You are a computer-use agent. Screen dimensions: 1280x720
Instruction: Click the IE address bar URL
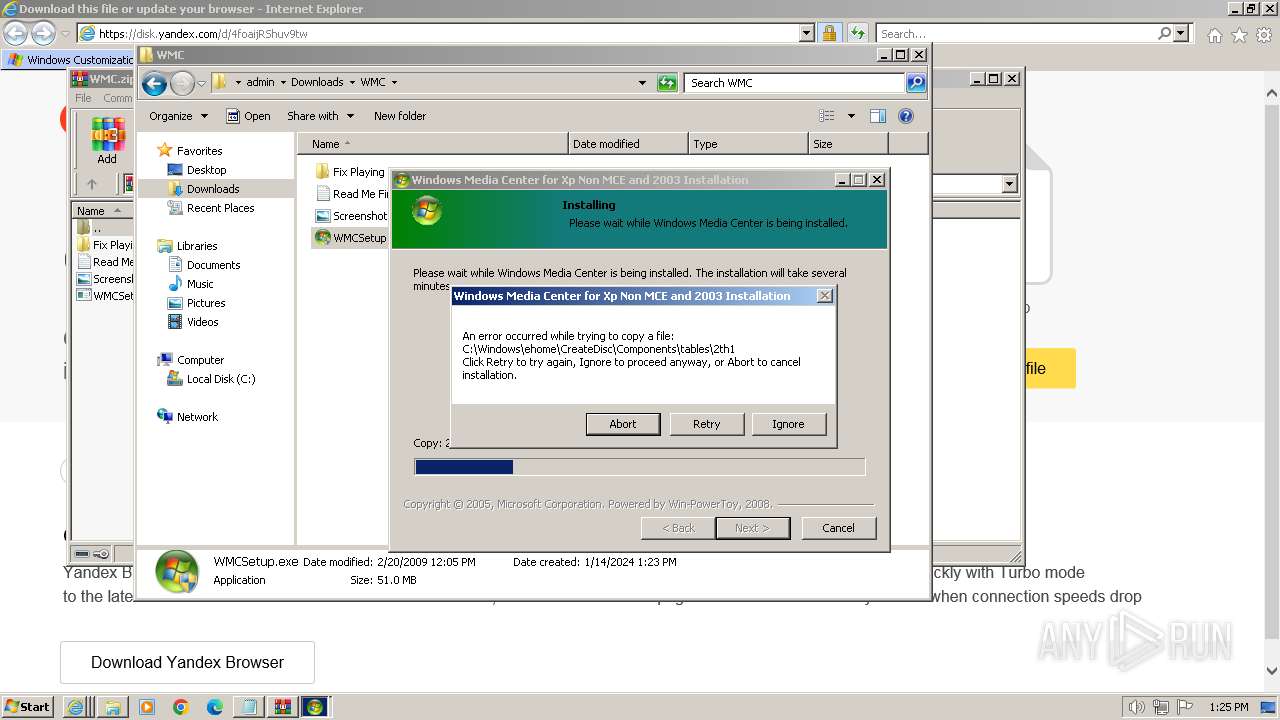pyautogui.click(x=203, y=34)
